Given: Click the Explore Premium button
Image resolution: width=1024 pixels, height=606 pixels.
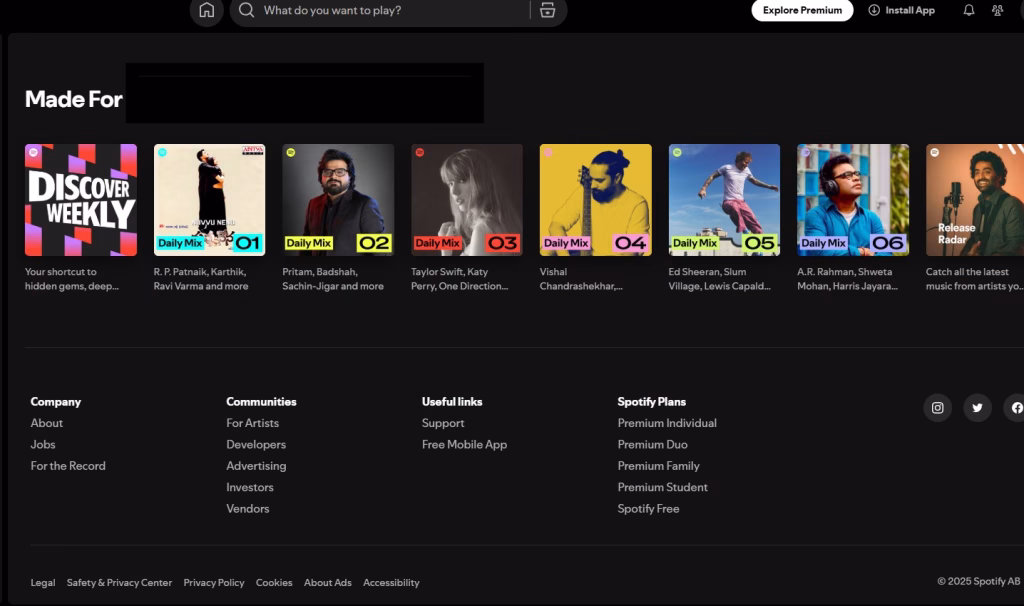Looking at the screenshot, I should click(x=801, y=10).
